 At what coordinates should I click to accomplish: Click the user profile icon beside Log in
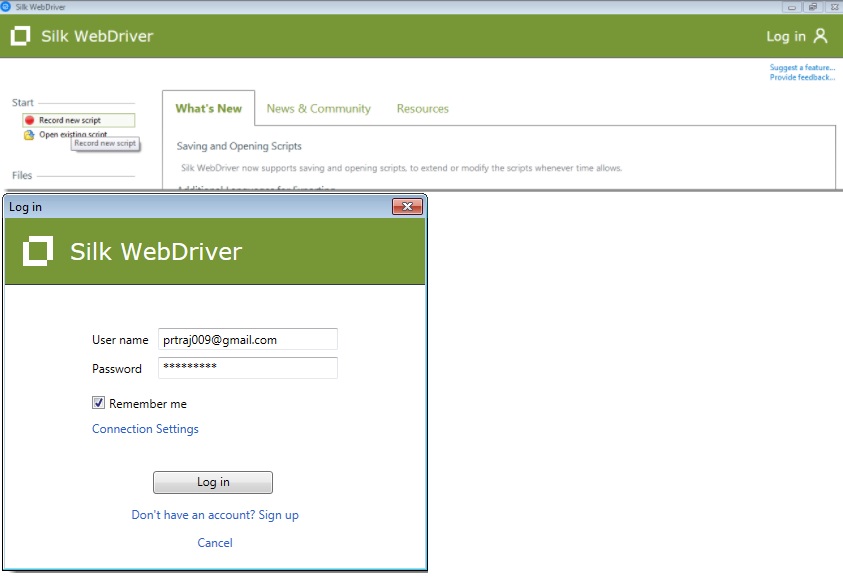tap(820, 36)
